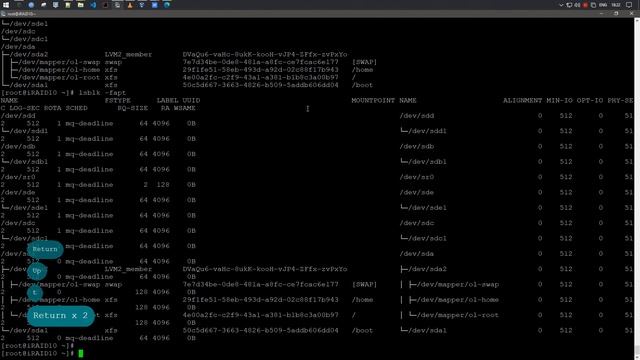Click the 'FSTYPE' column header

click(118, 100)
